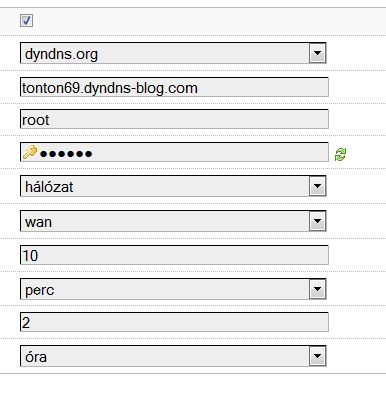Open the dyndns.org service dropdown
Viewport: 386px width, 393px height.
pyautogui.click(x=173, y=53)
